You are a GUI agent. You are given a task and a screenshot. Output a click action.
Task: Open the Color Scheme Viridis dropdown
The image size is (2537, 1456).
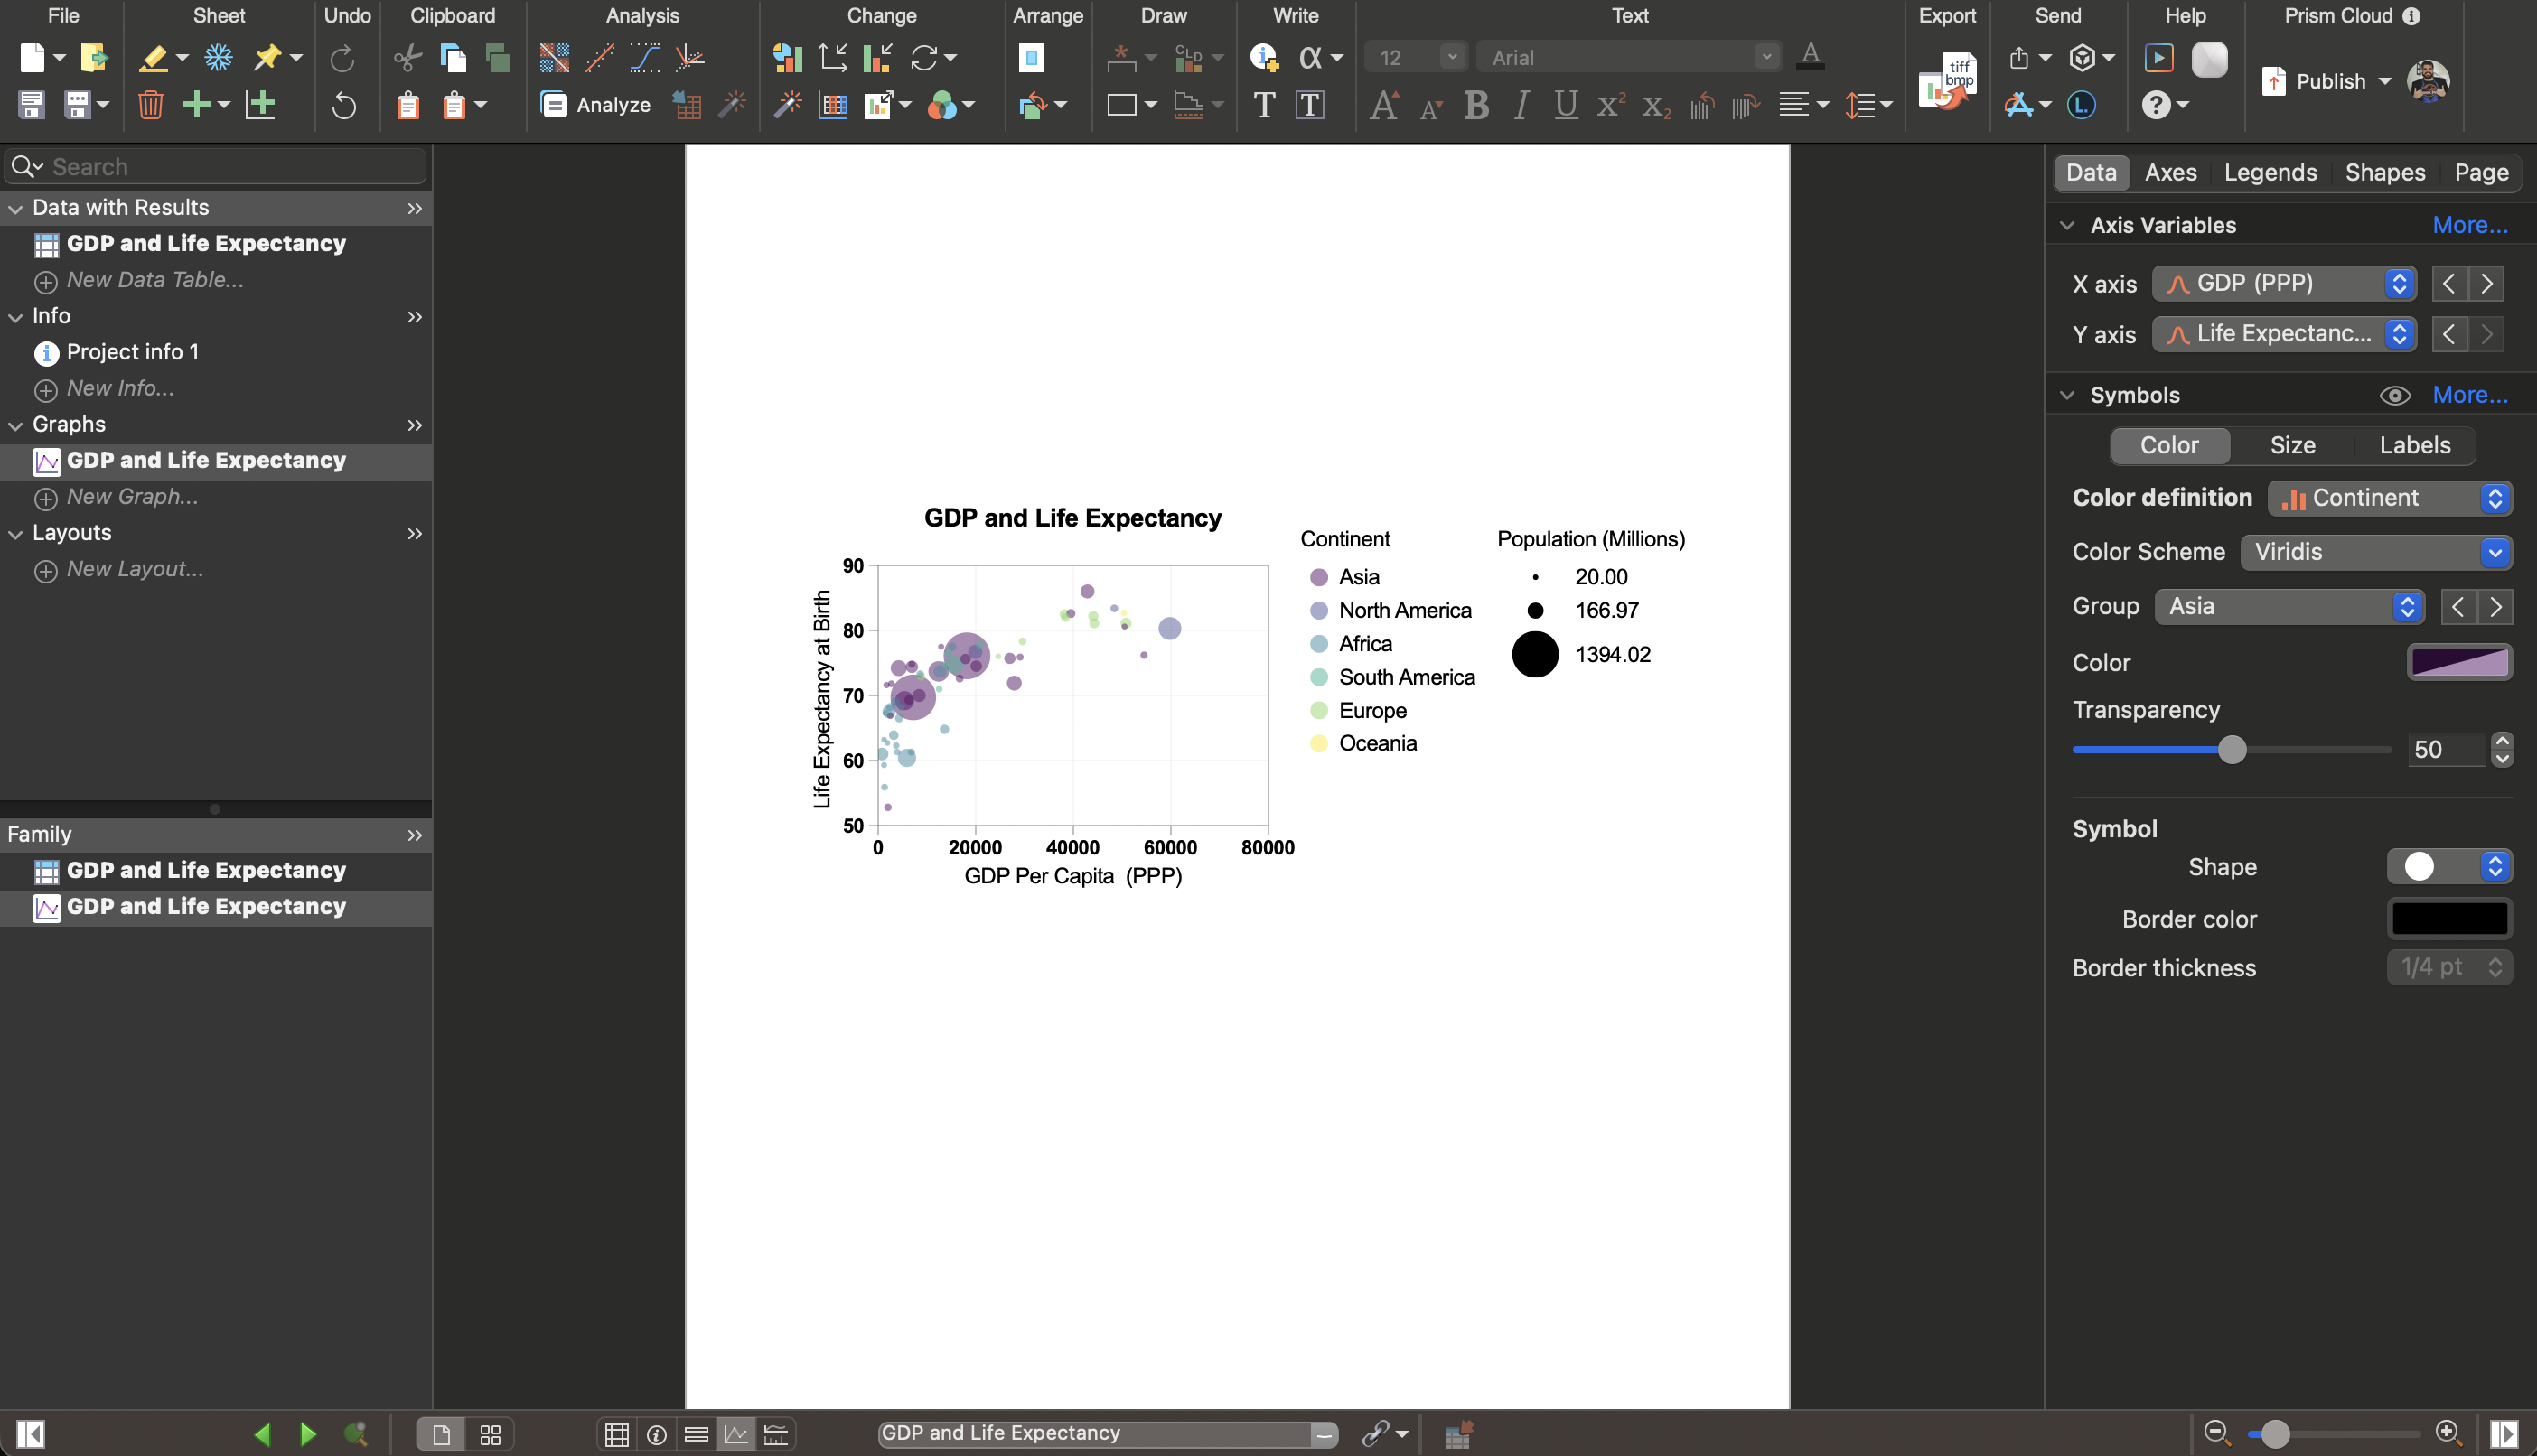[2375, 552]
